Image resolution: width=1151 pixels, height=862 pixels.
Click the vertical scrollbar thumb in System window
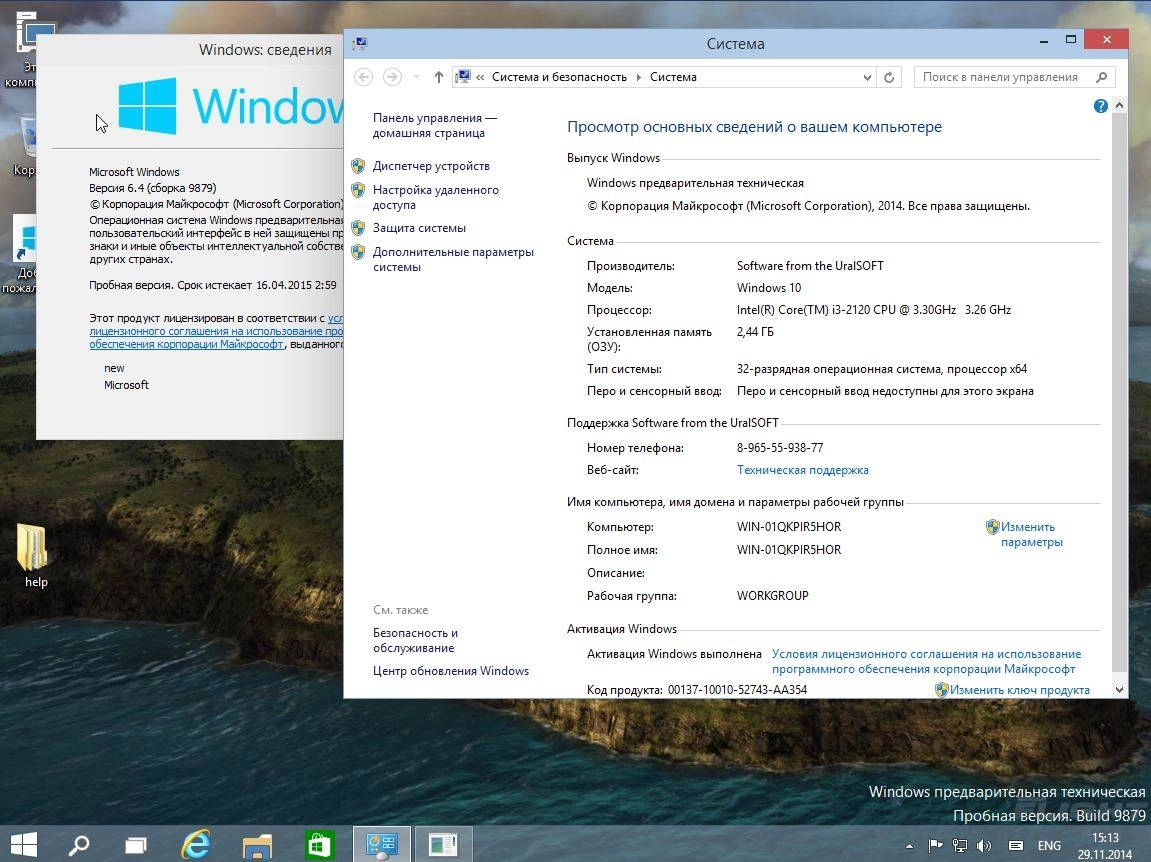point(1119,392)
